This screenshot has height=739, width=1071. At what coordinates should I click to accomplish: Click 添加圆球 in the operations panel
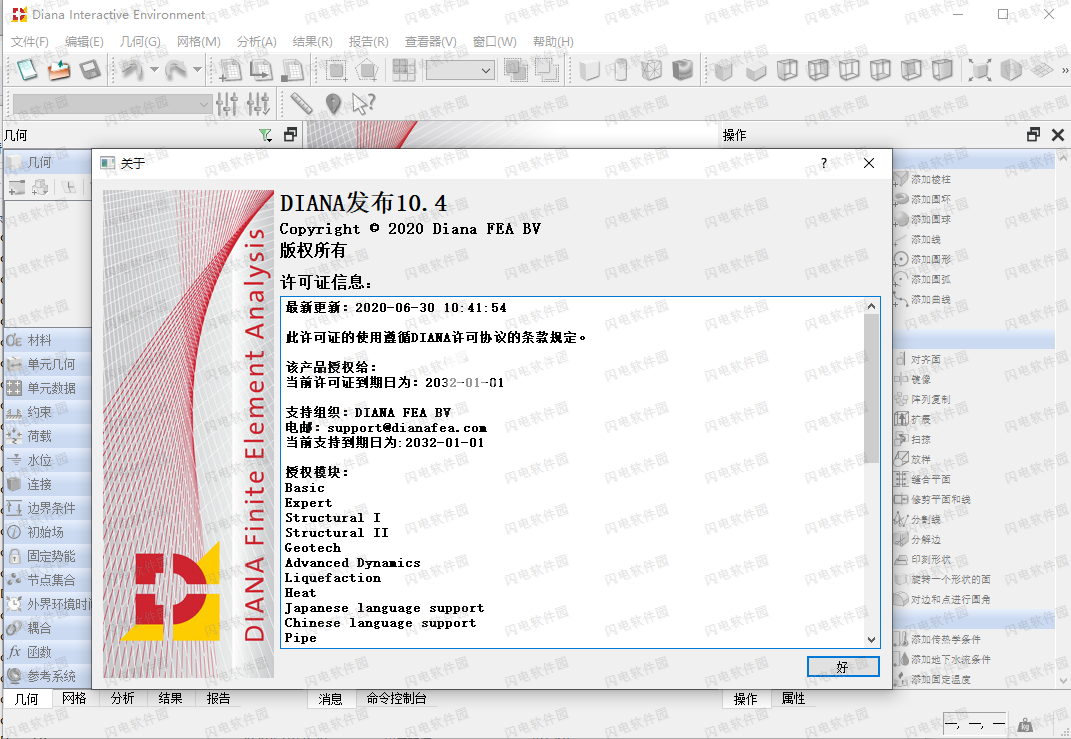tap(923, 219)
